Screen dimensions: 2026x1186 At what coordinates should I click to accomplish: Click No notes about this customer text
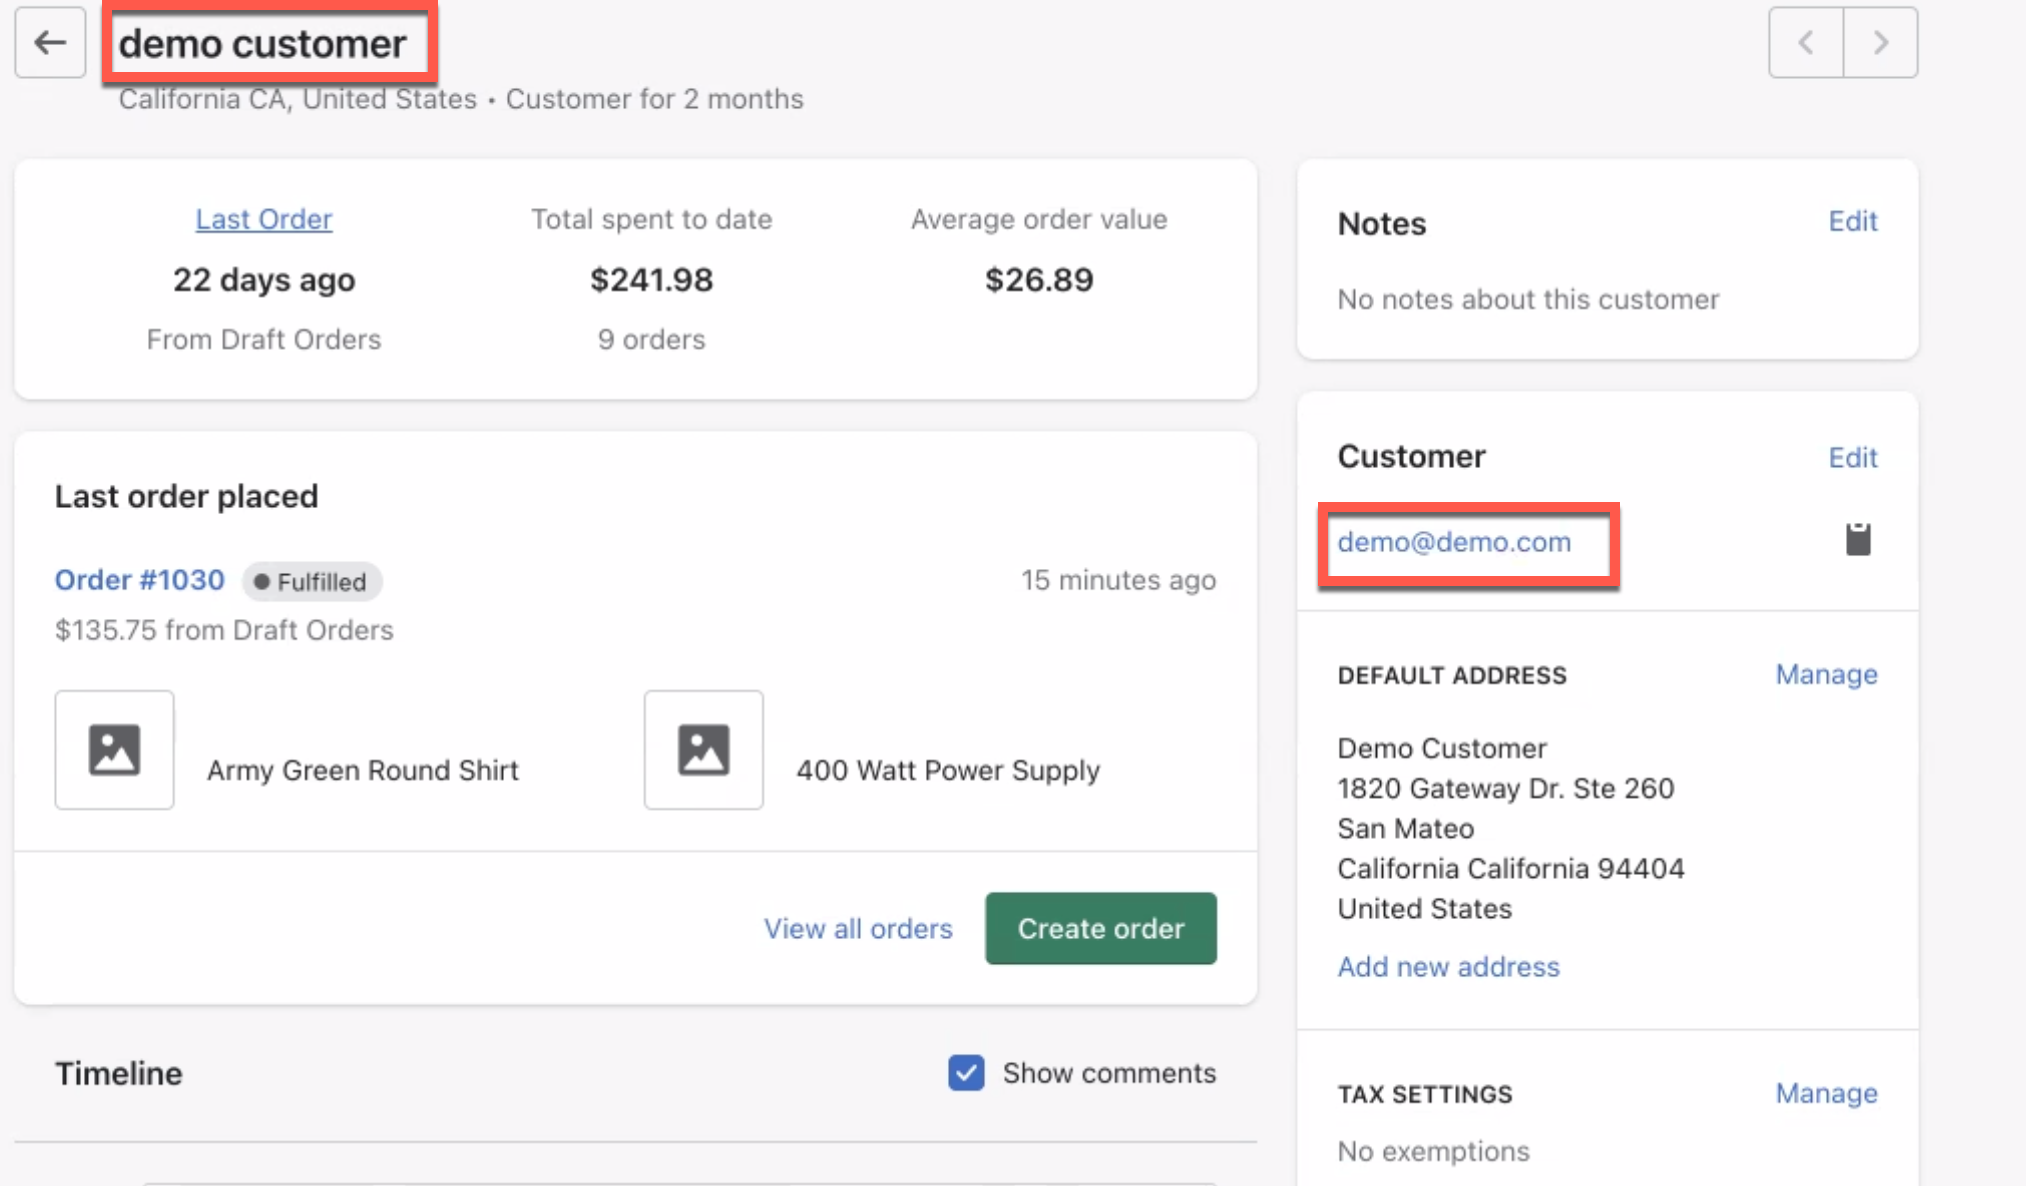coord(1528,300)
